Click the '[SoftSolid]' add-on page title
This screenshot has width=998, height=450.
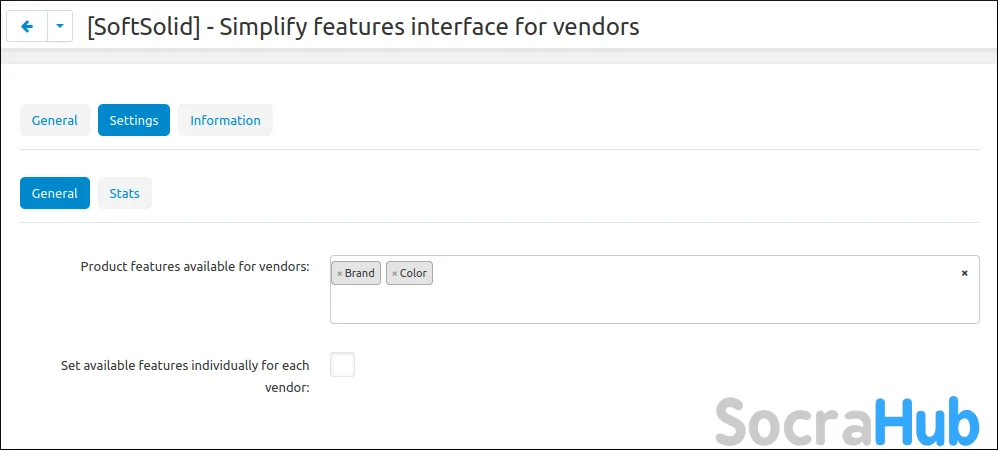point(363,27)
